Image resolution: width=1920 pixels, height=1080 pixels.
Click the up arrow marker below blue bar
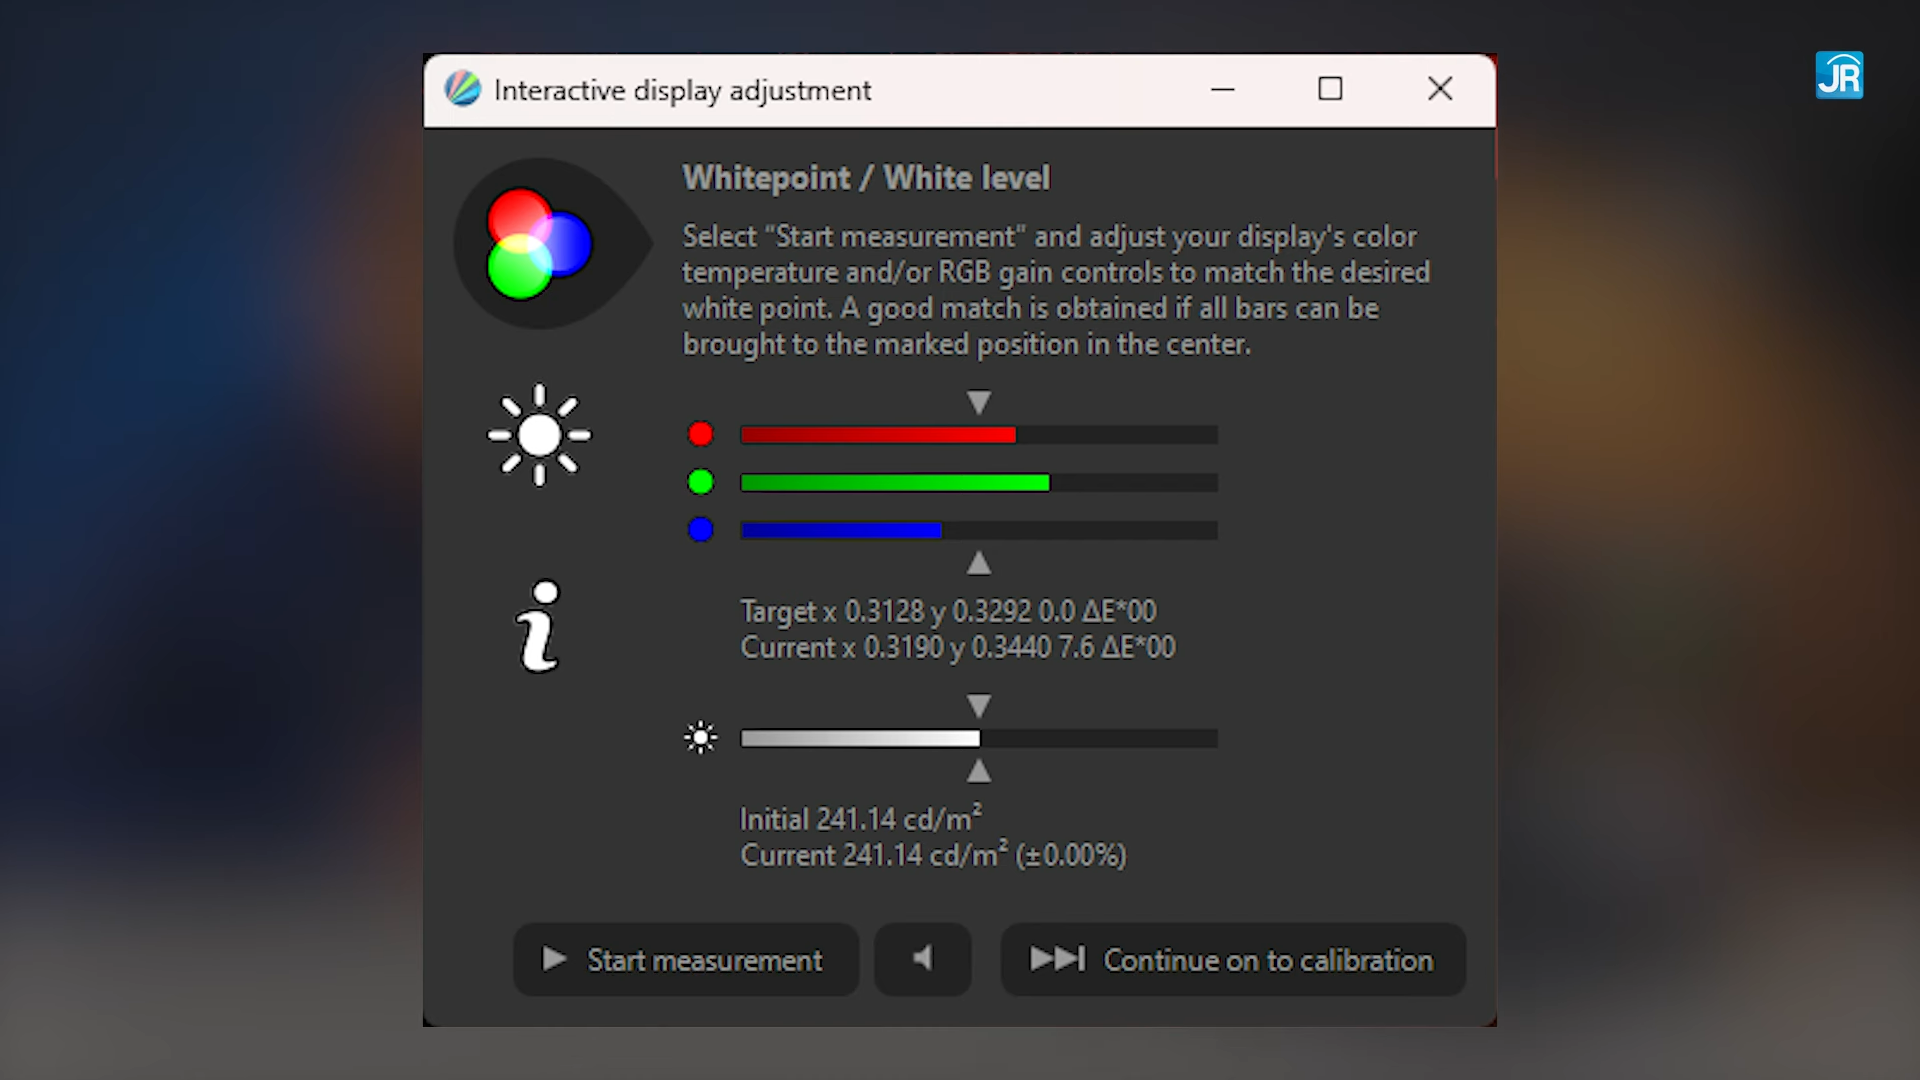[979, 563]
